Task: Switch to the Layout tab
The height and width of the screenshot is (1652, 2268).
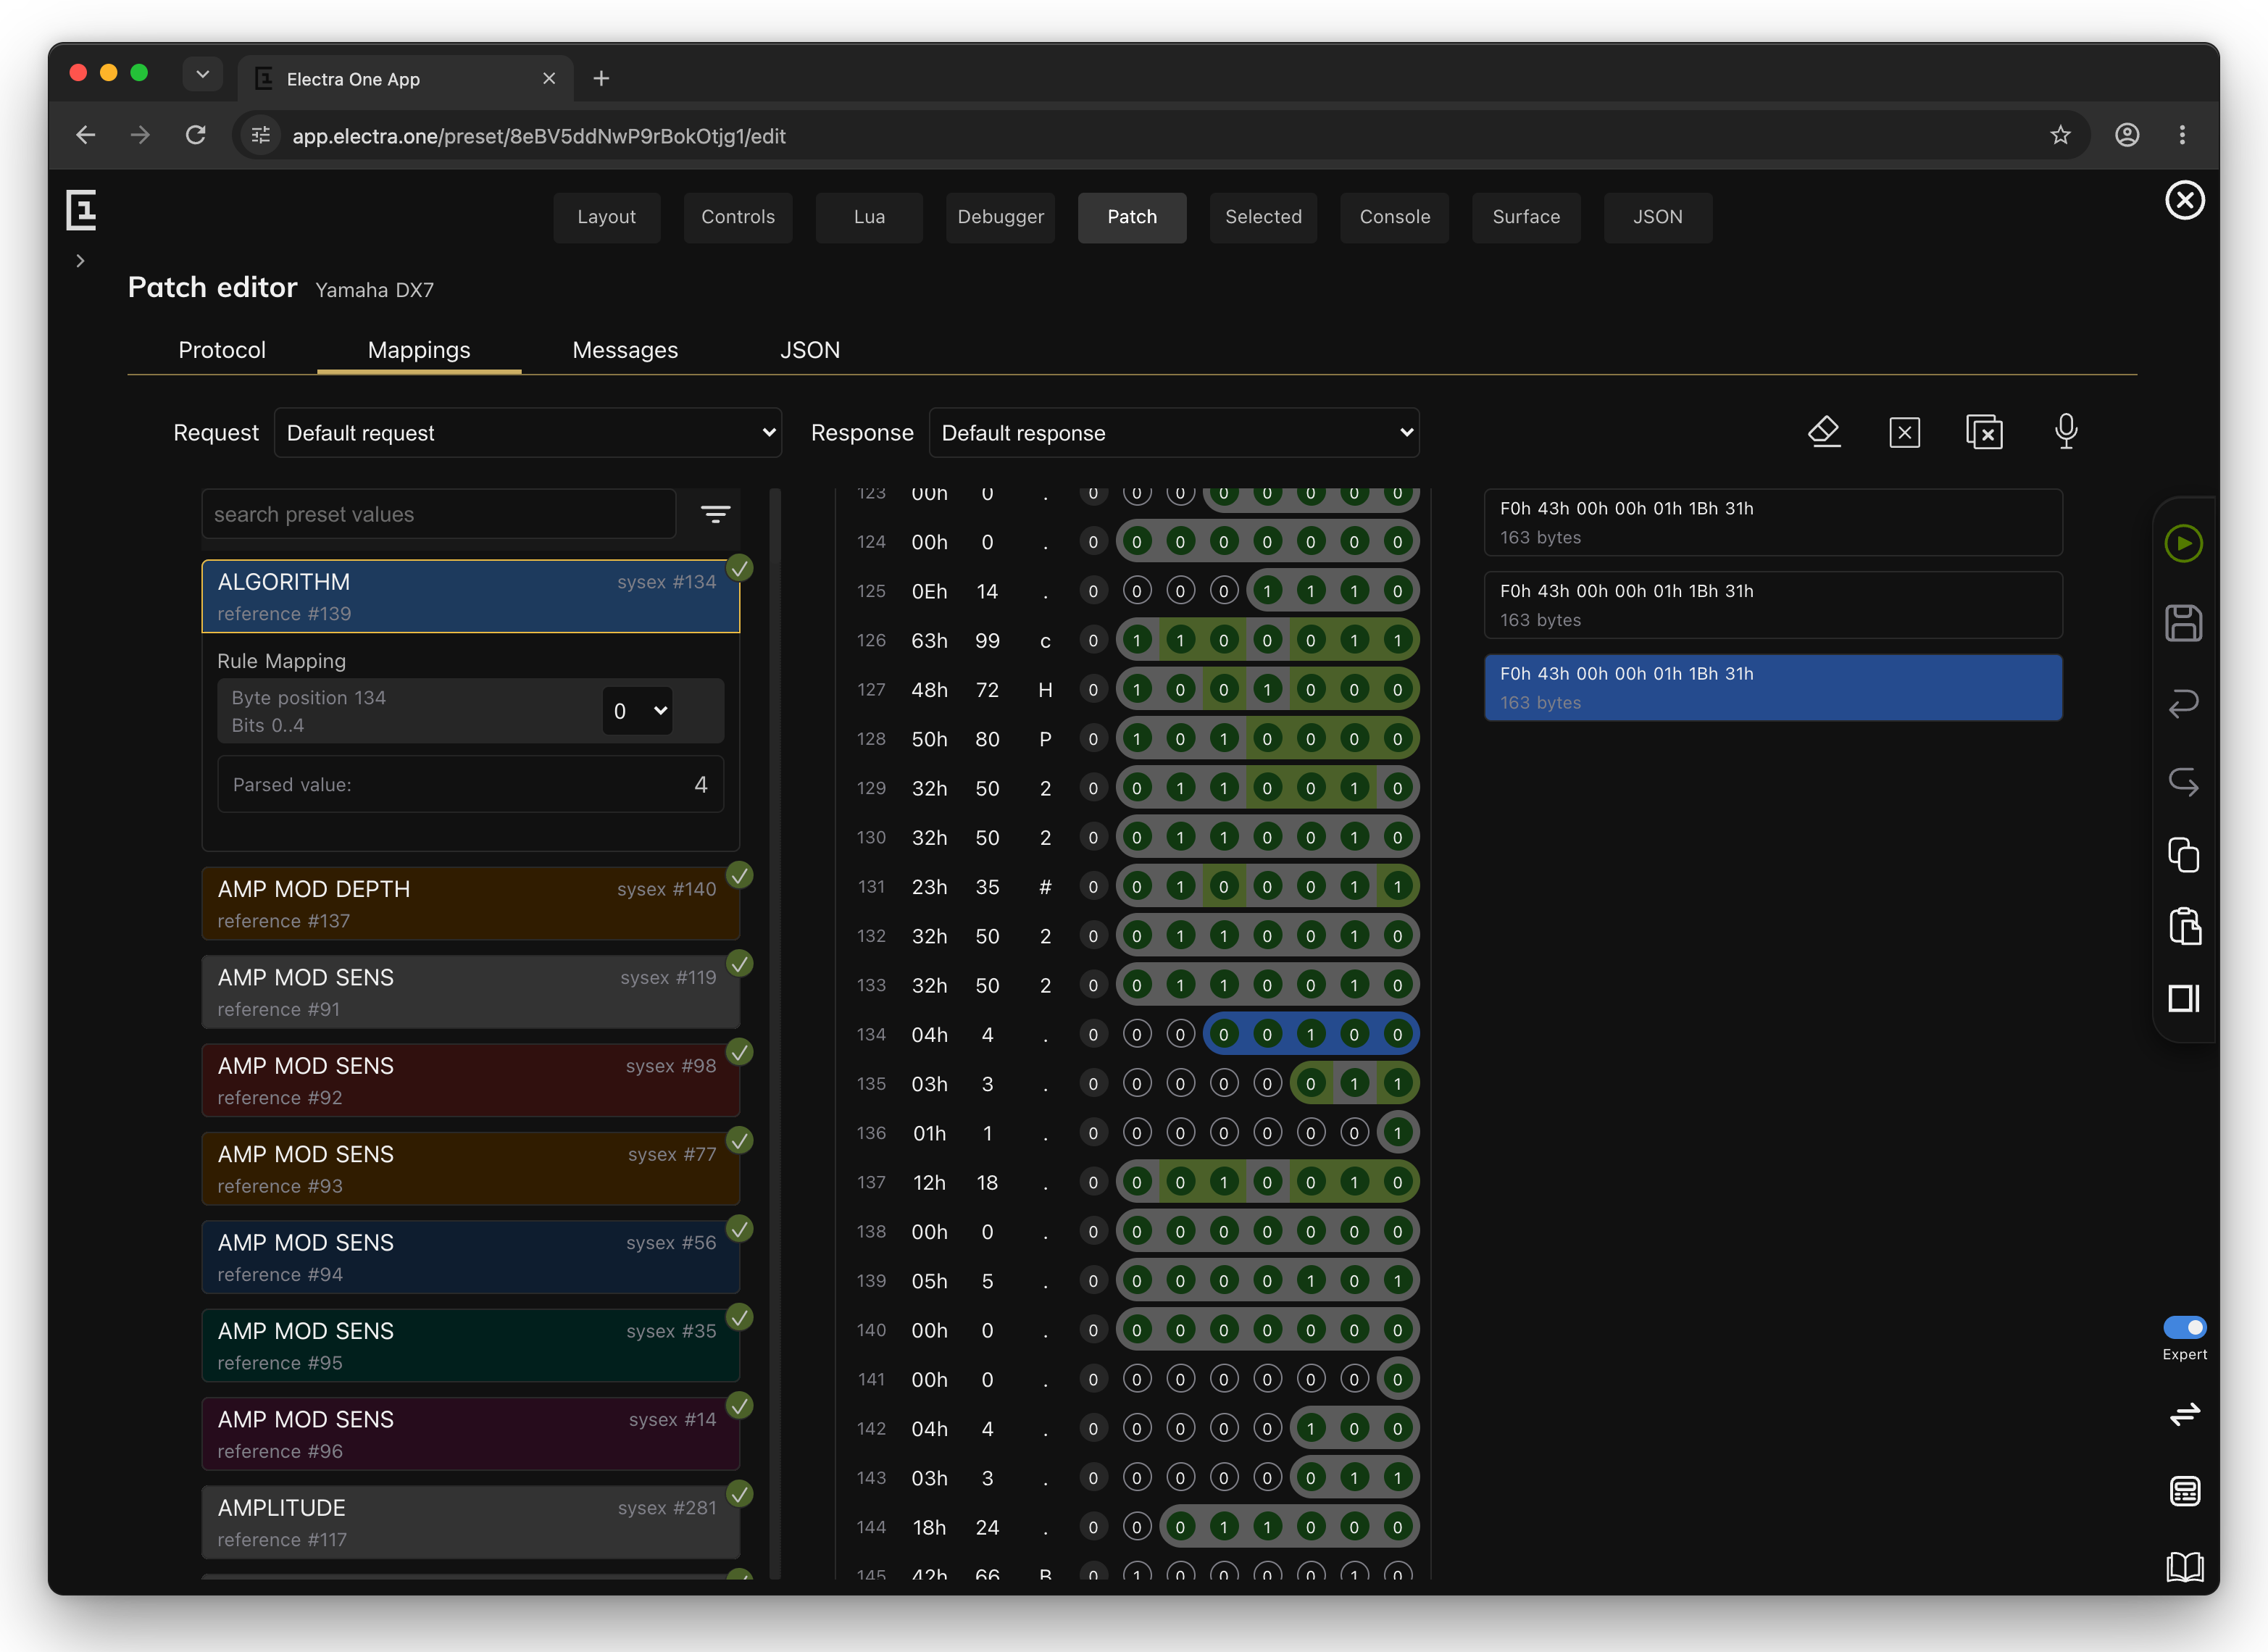Action: pyautogui.click(x=606, y=217)
